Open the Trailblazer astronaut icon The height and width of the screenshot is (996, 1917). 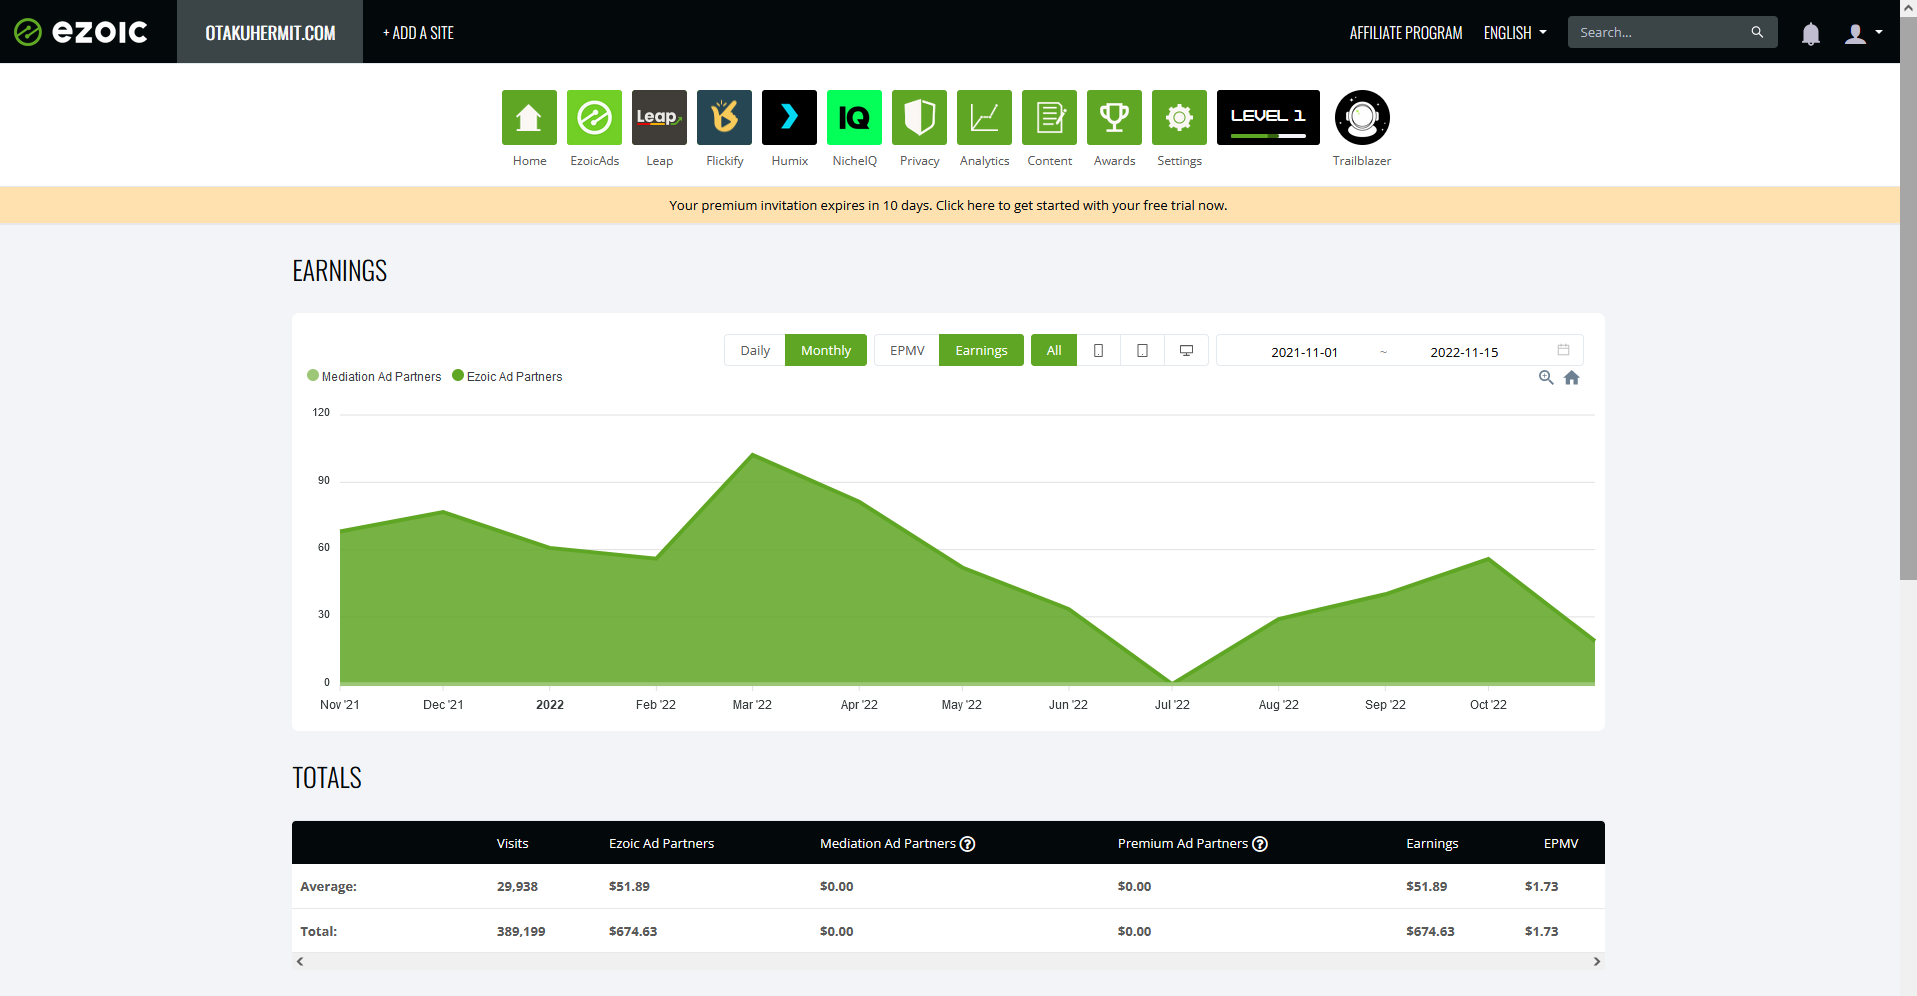click(1362, 117)
